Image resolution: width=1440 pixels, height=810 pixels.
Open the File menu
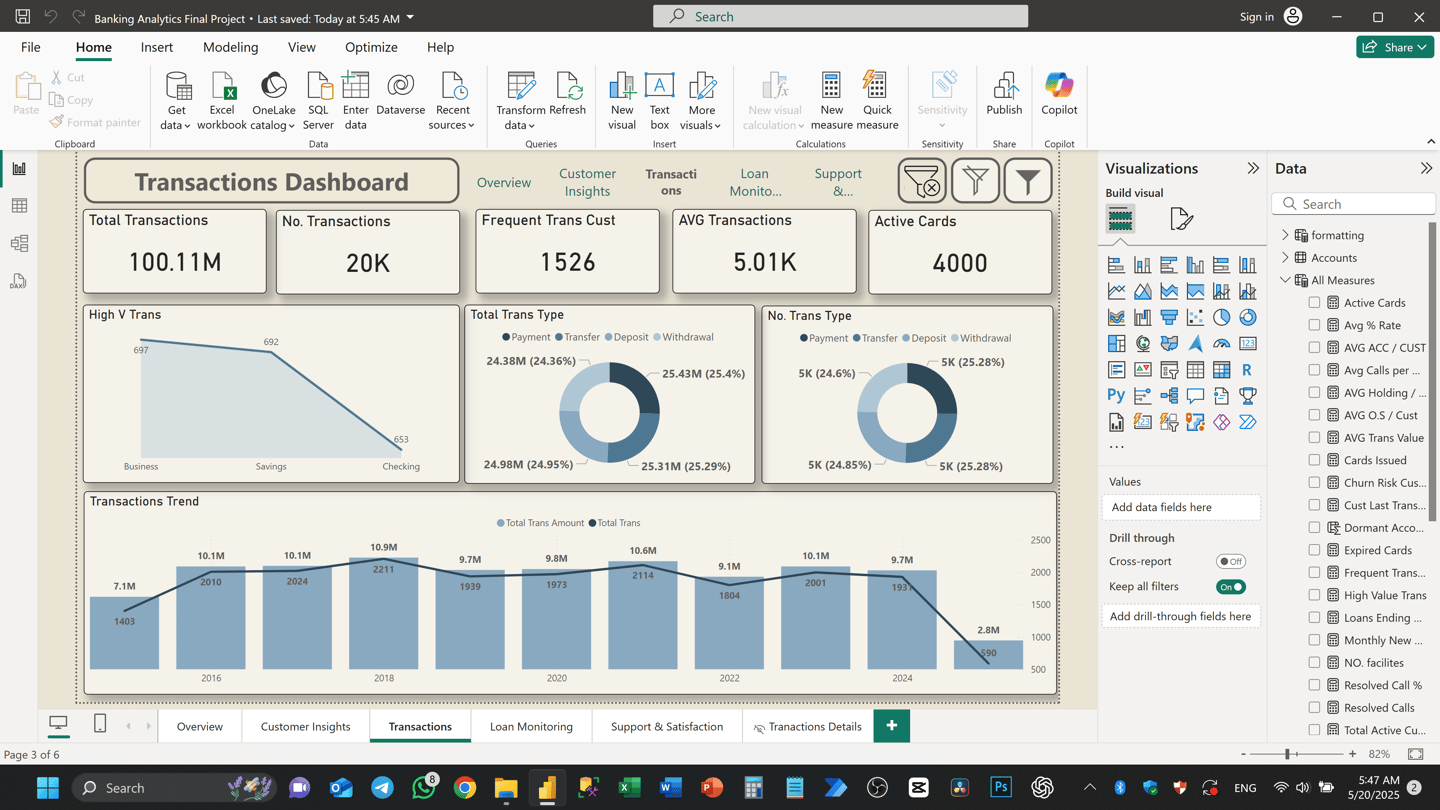[x=31, y=47]
